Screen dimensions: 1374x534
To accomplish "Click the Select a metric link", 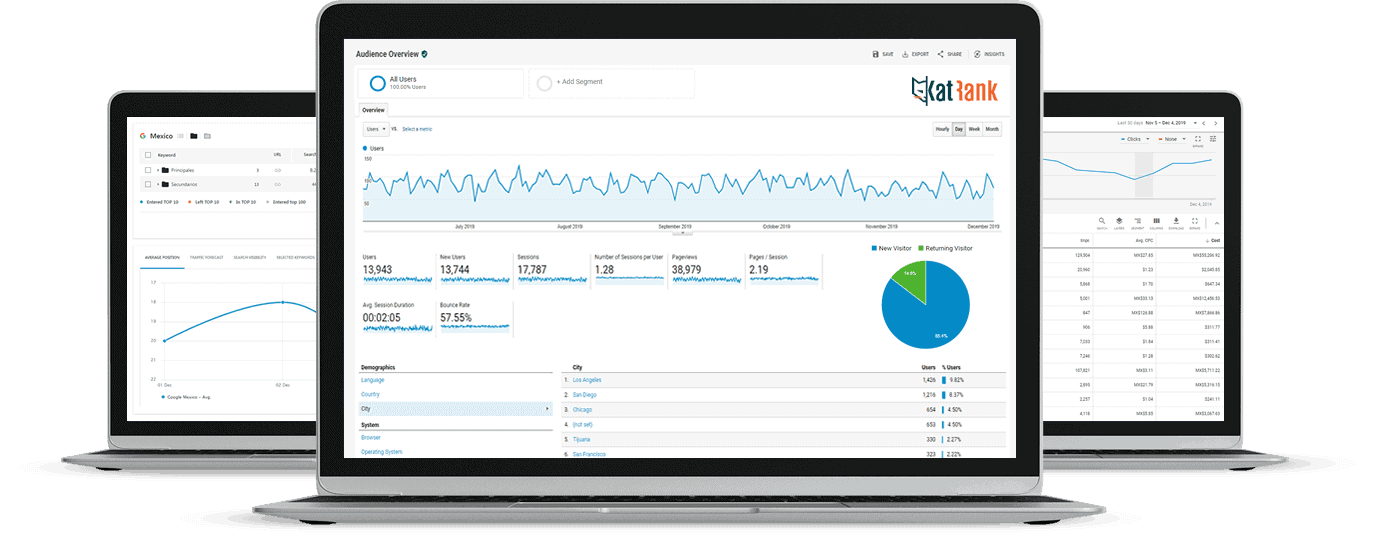I will 417,129.
